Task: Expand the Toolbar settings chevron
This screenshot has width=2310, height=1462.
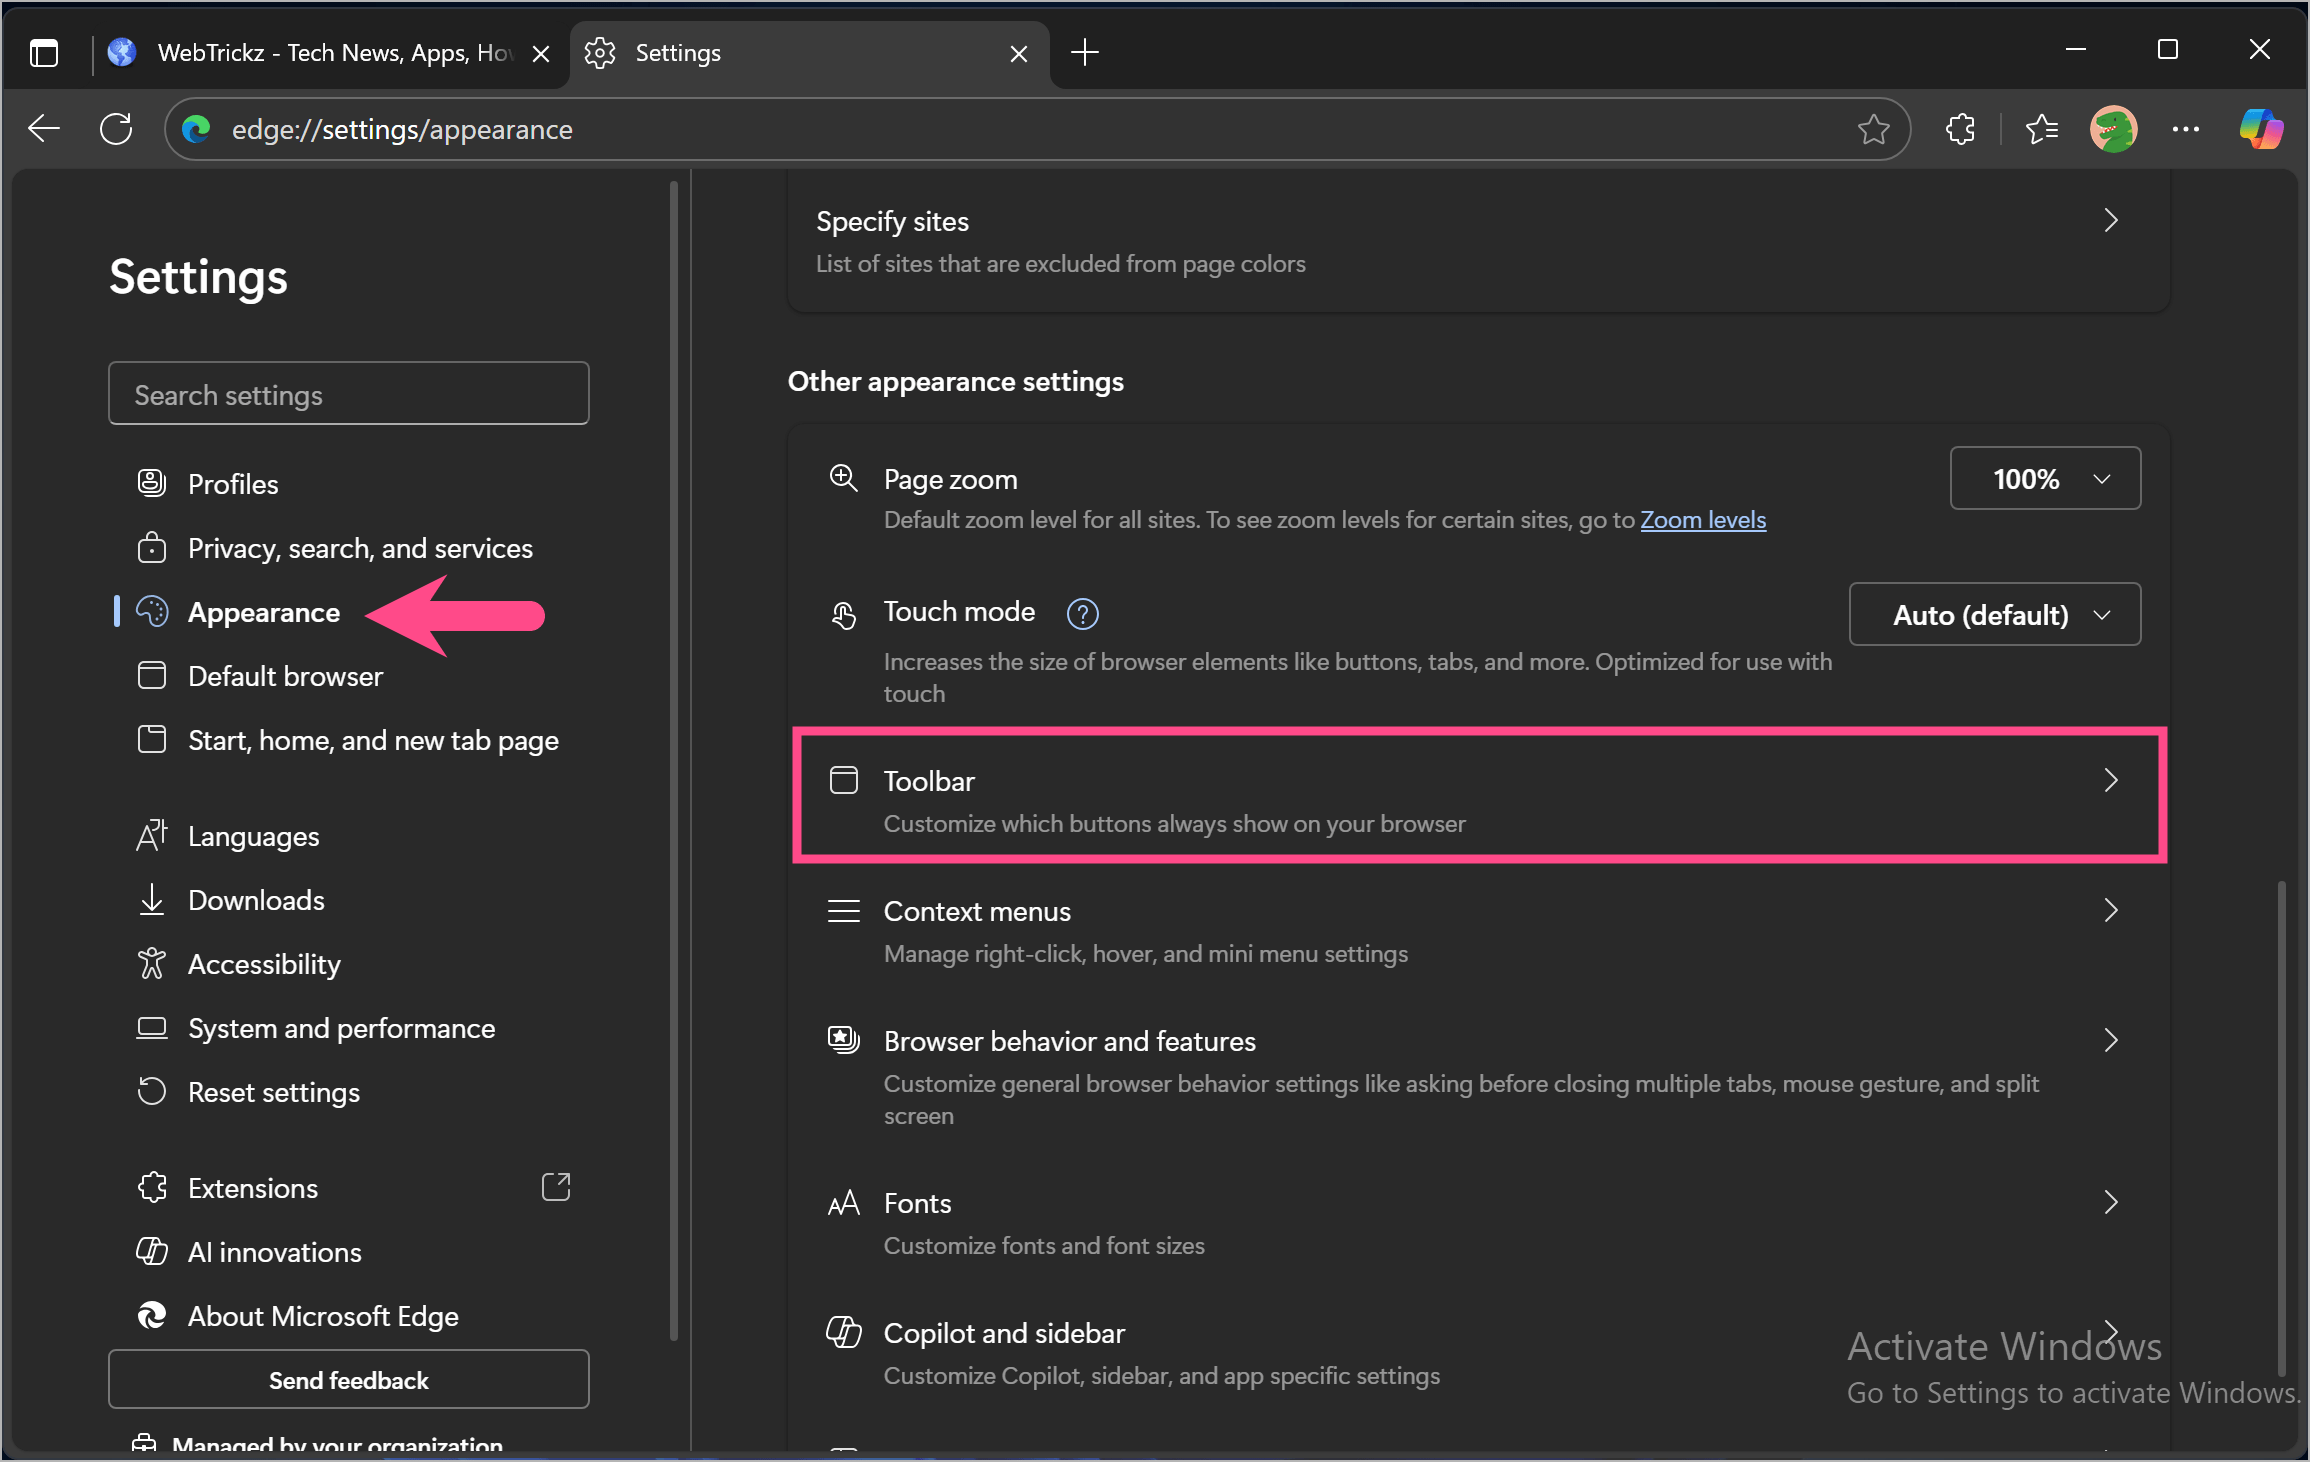Action: click(x=2111, y=781)
